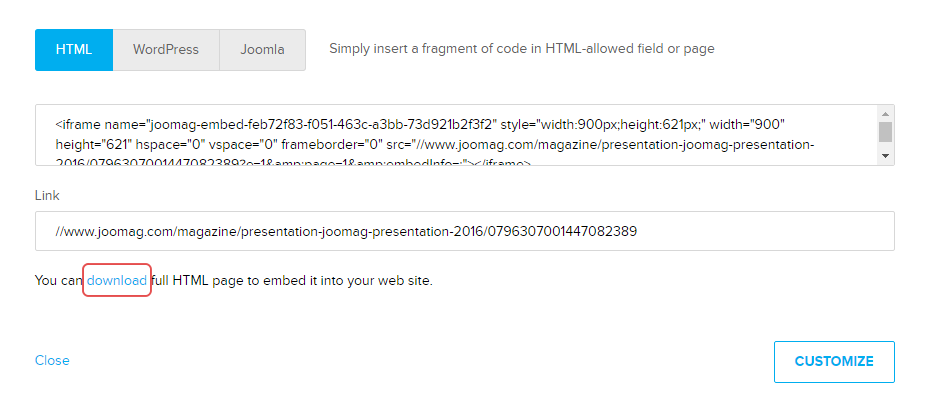Open the WordPress tab
928x415 pixels.
(166, 49)
